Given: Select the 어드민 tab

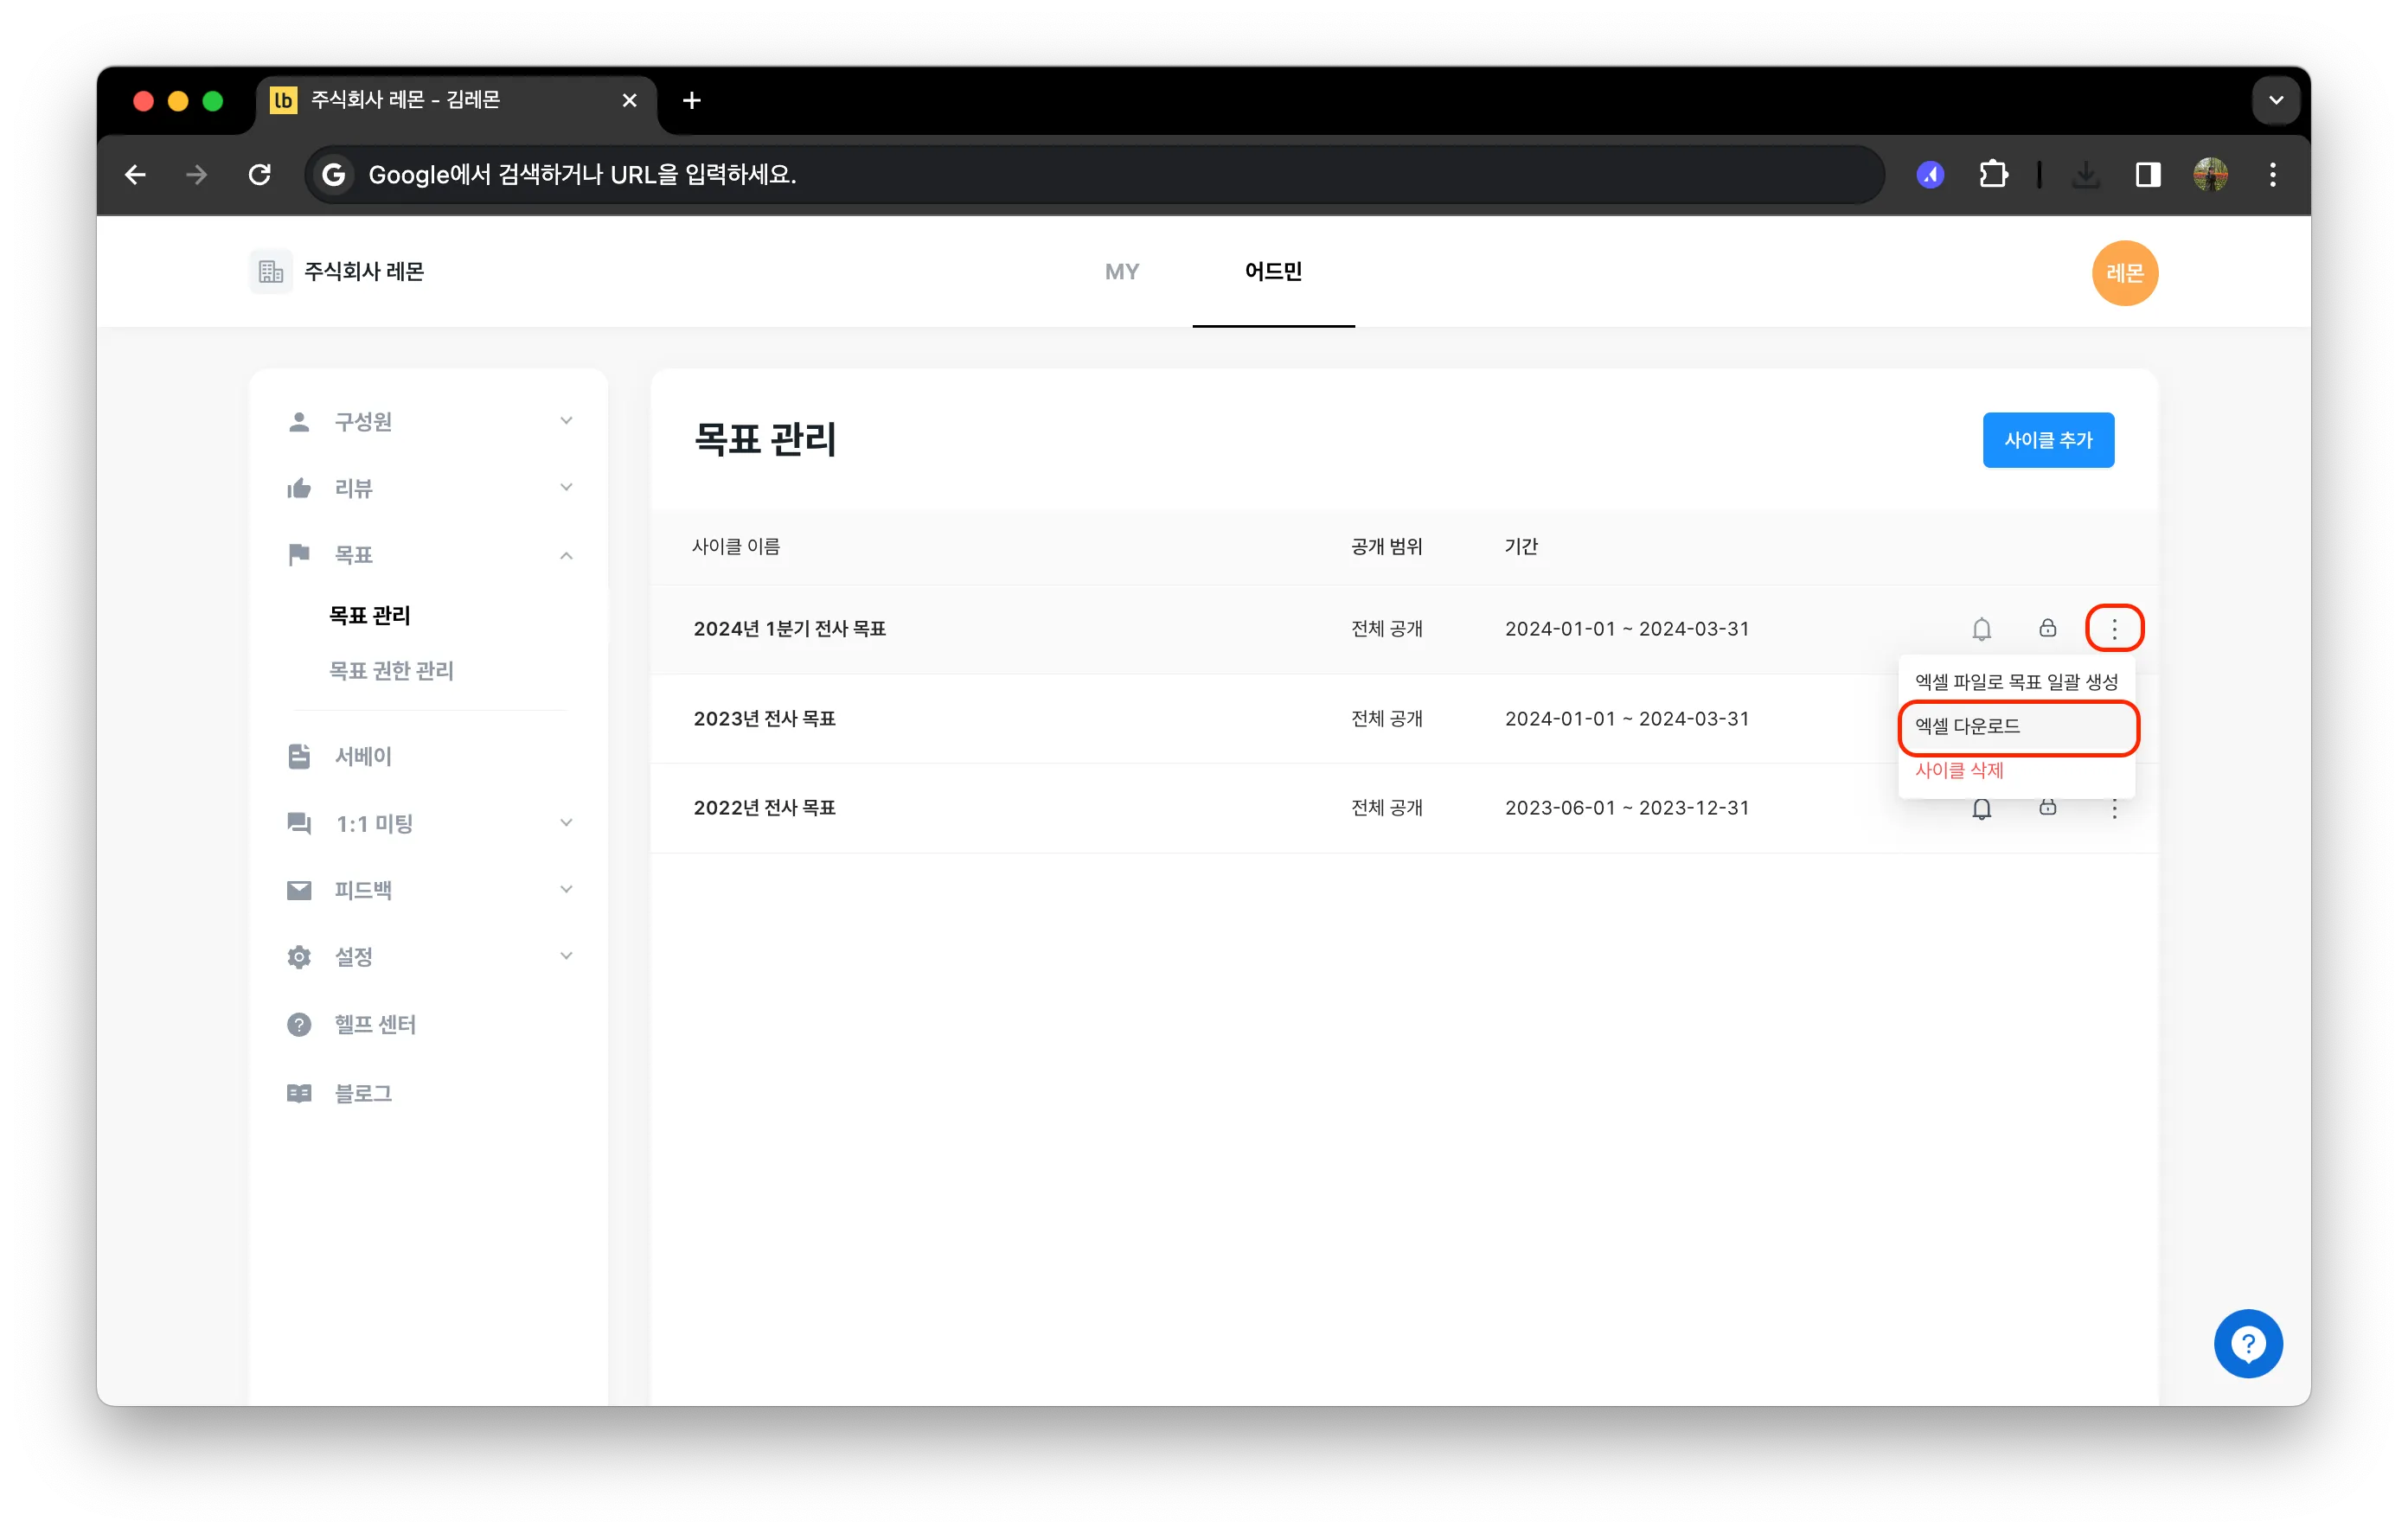Looking at the screenshot, I should (1272, 271).
